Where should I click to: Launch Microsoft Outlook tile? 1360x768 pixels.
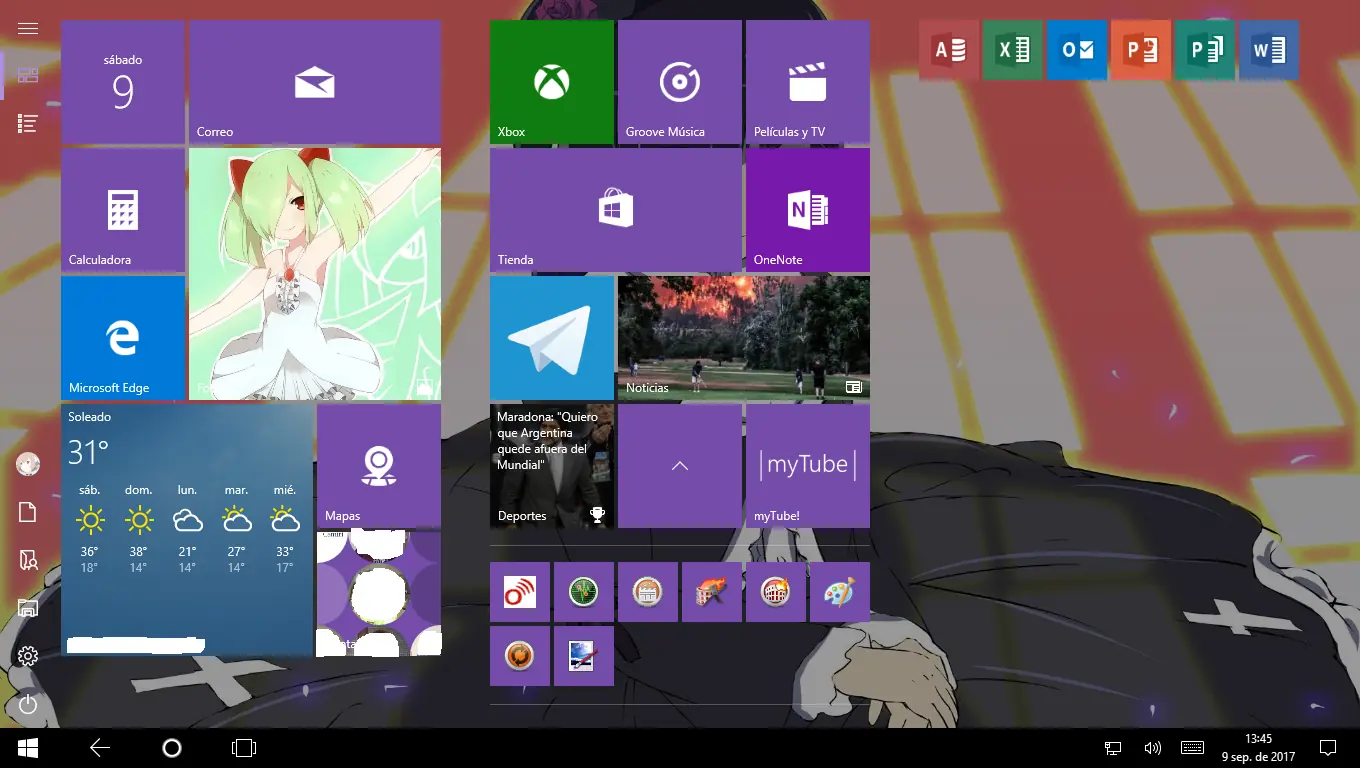click(x=1077, y=50)
